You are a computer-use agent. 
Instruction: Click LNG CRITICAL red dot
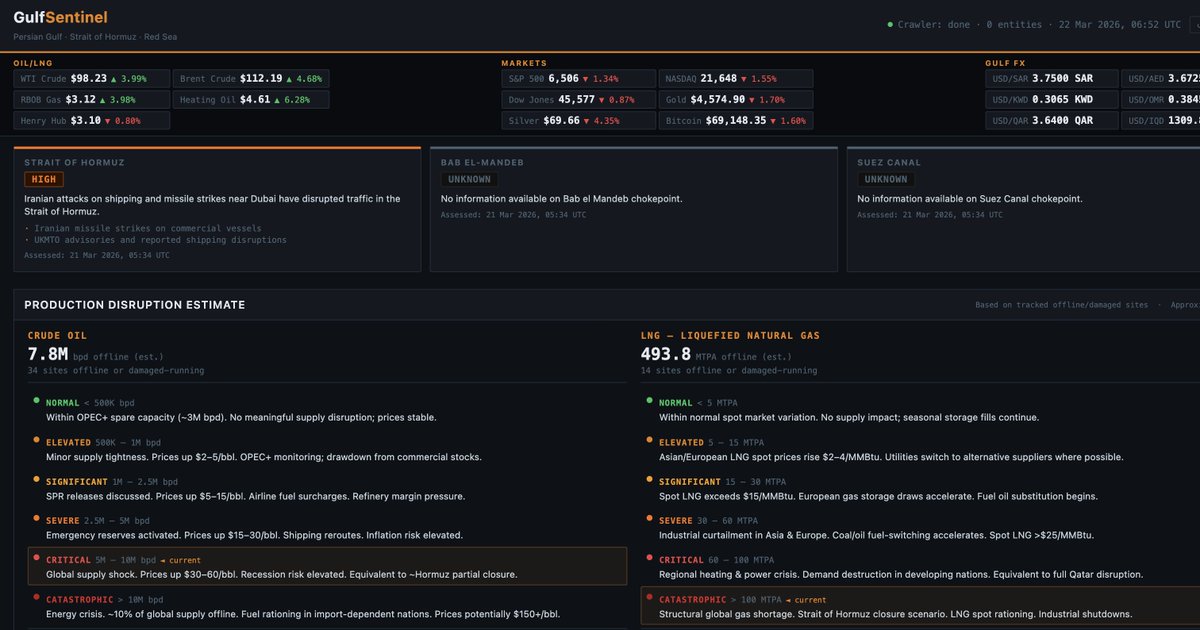pyautogui.click(x=649, y=557)
